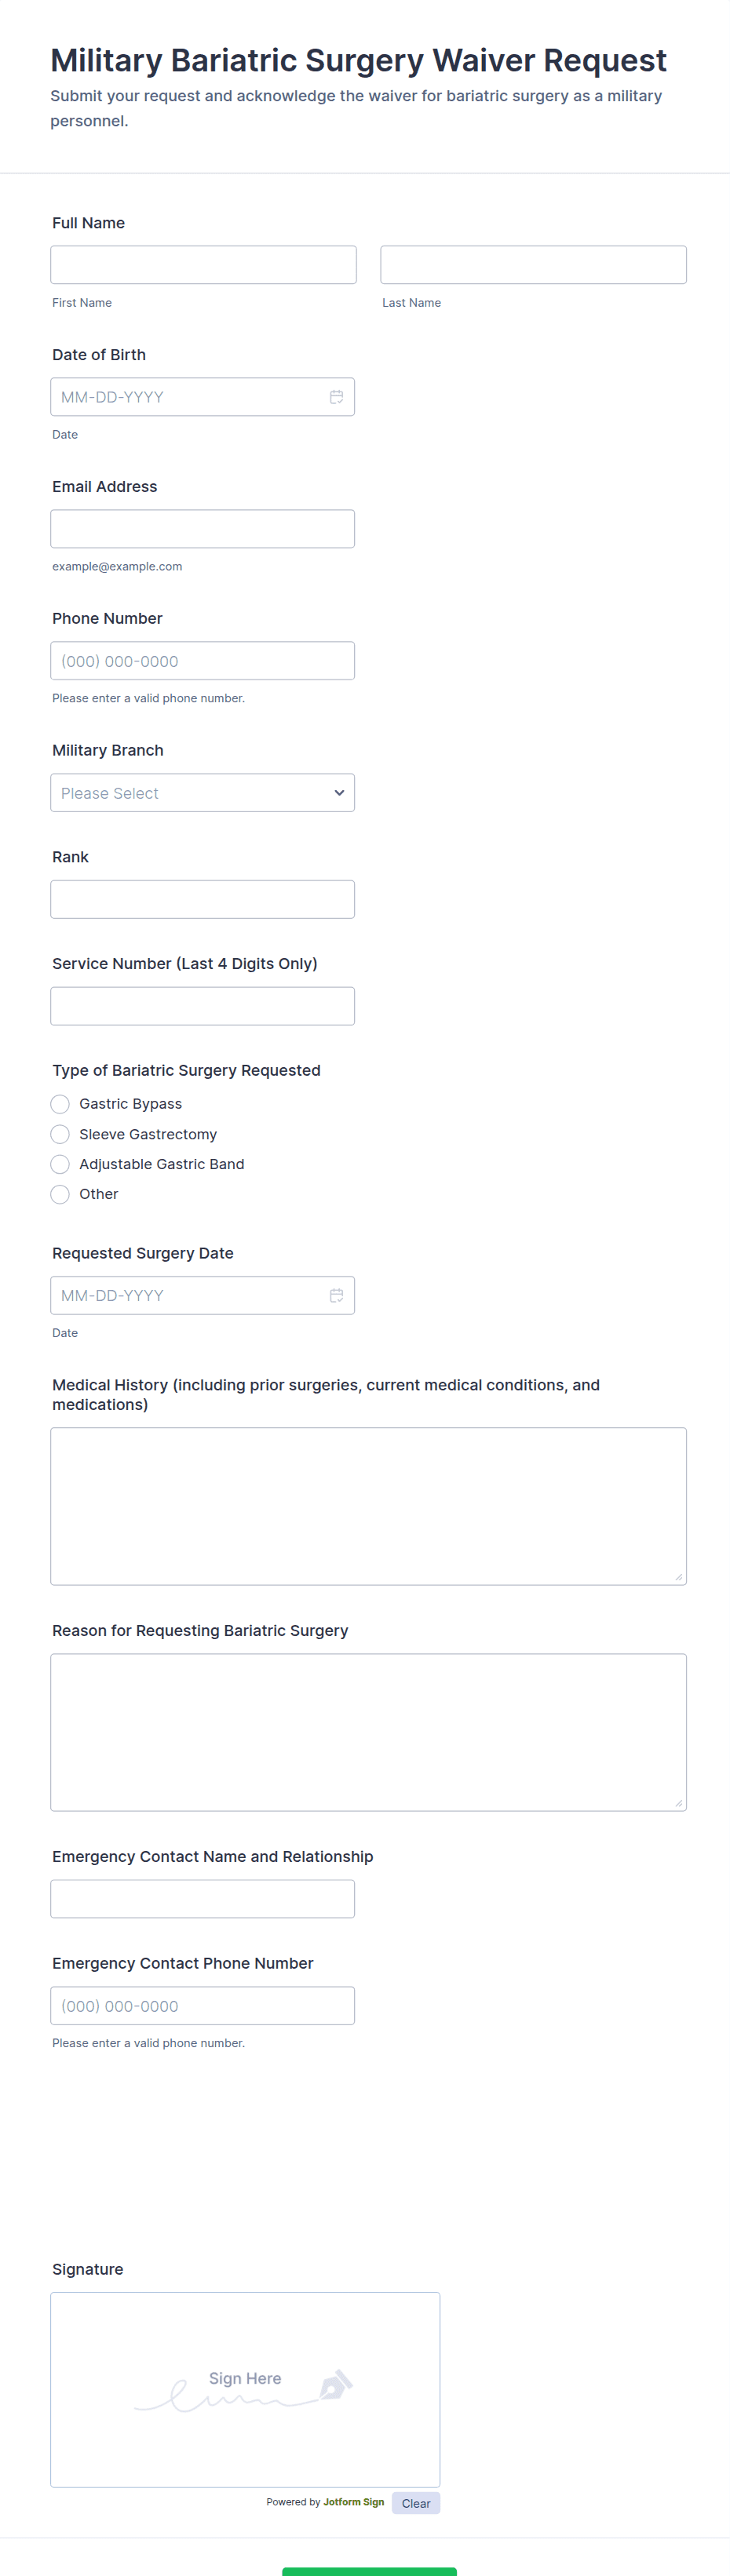
Task: Open the Date of Birth calendar icon
Action: tap(336, 397)
